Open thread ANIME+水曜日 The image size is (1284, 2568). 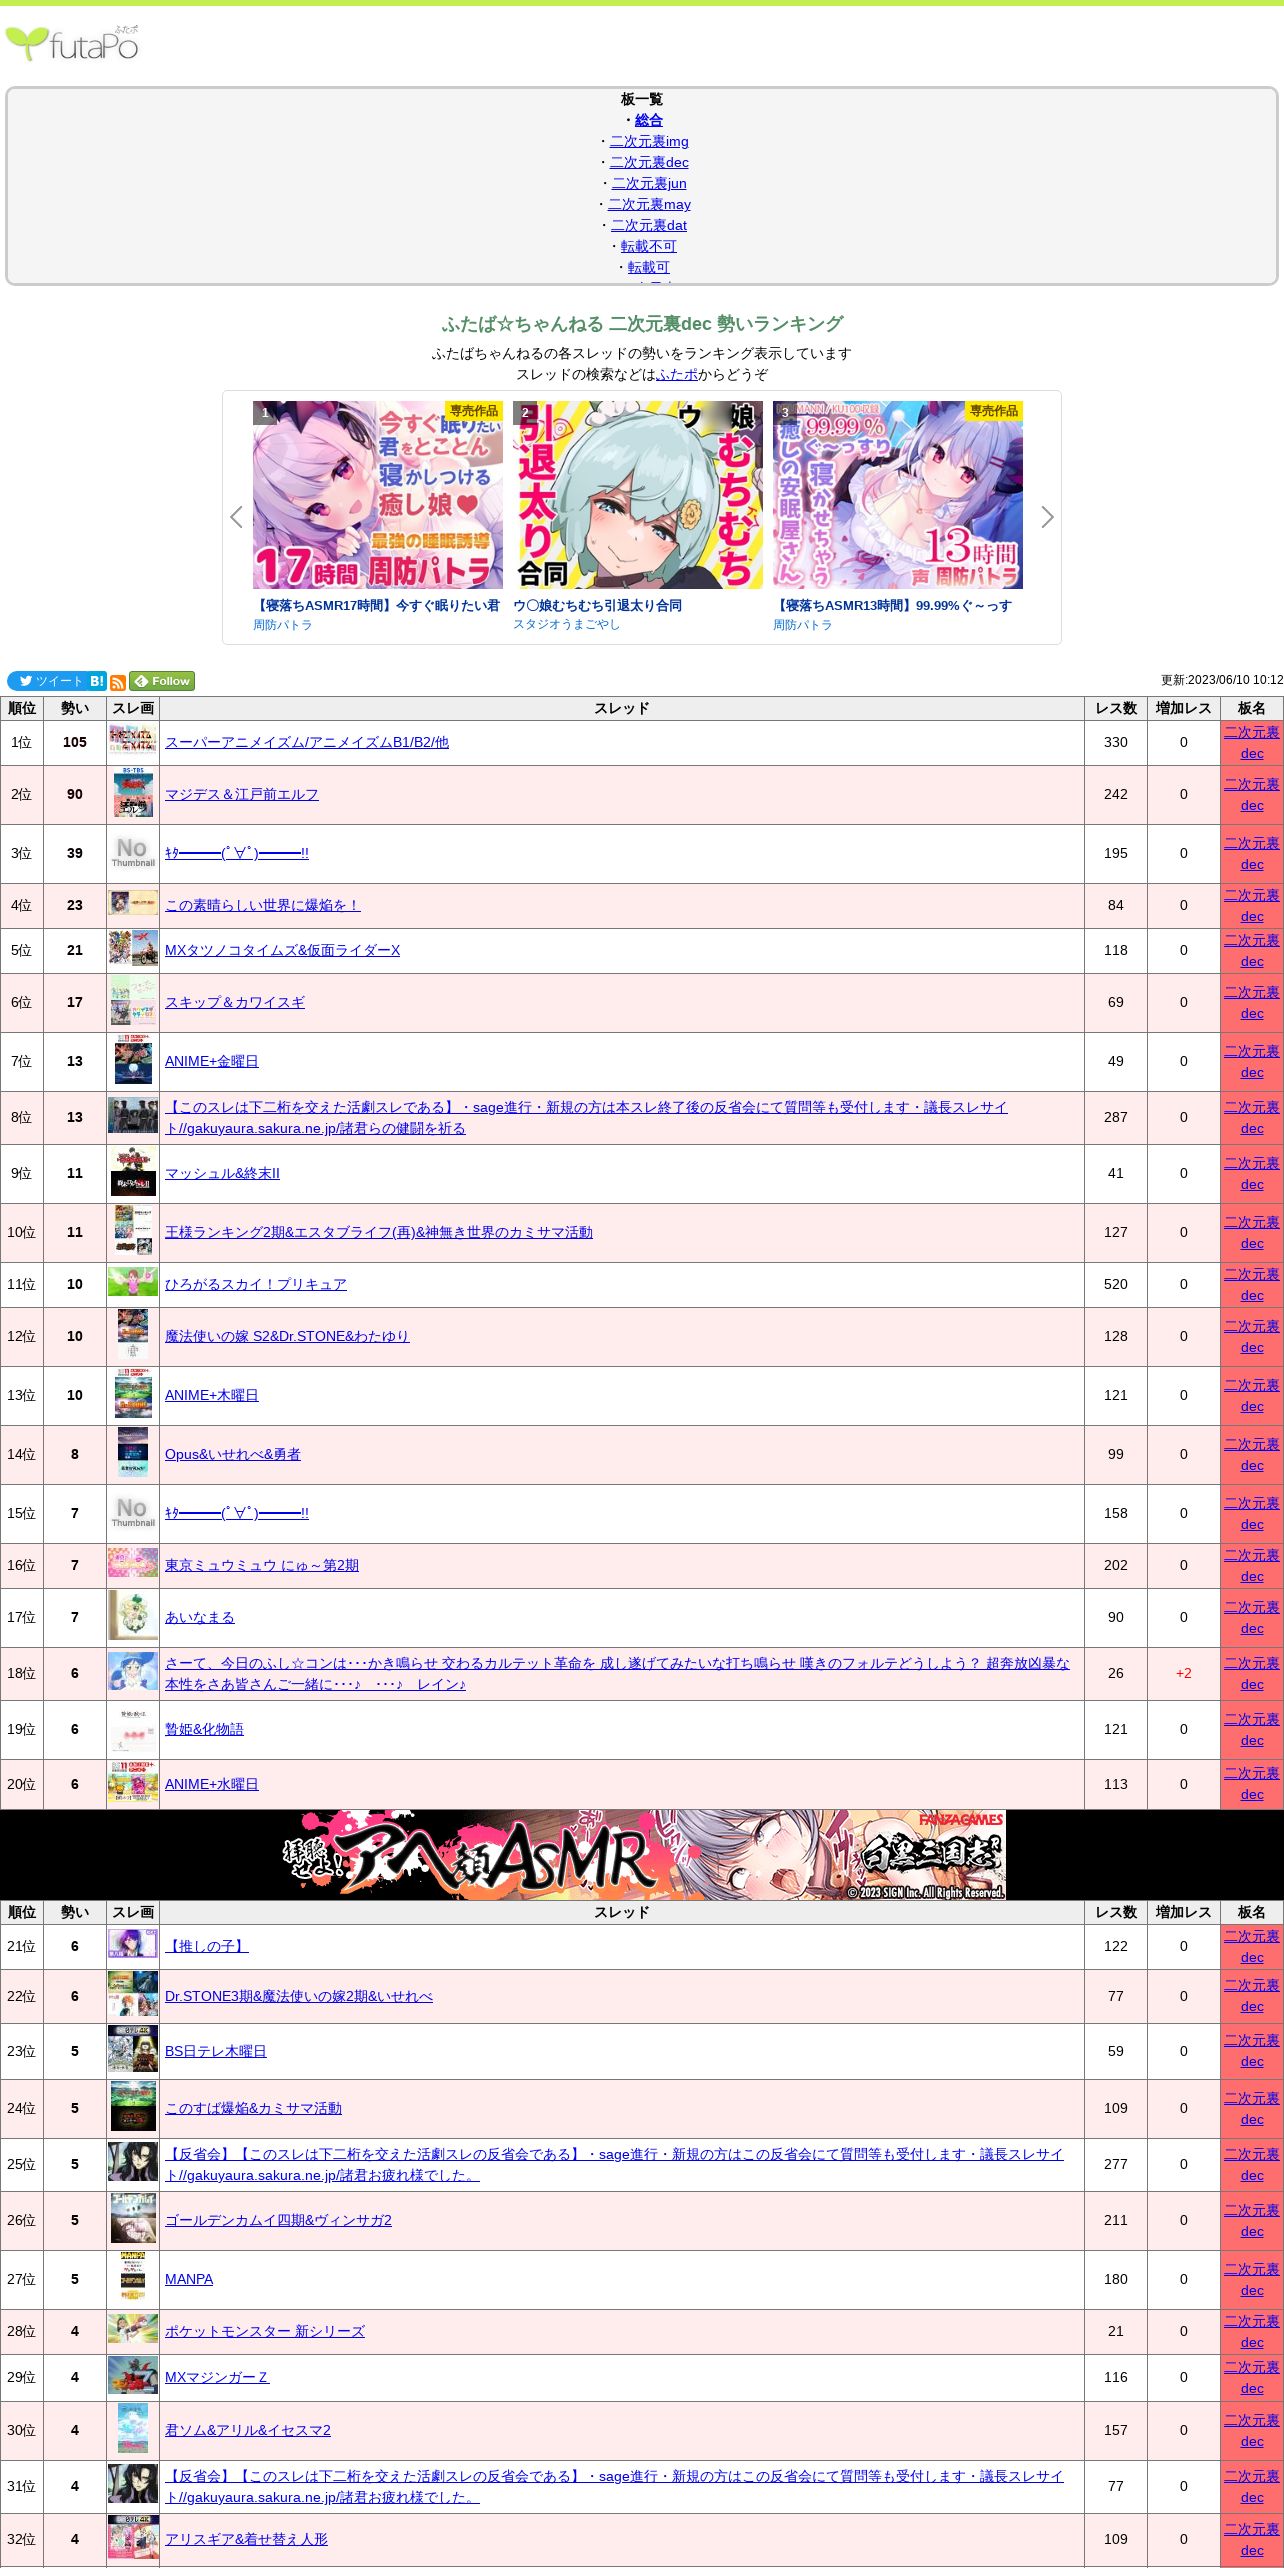(212, 1784)
